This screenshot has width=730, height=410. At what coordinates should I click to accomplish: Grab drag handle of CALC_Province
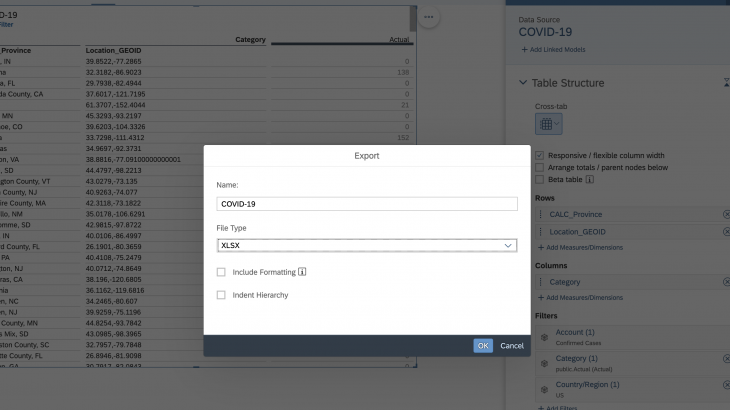click(541, 215)
